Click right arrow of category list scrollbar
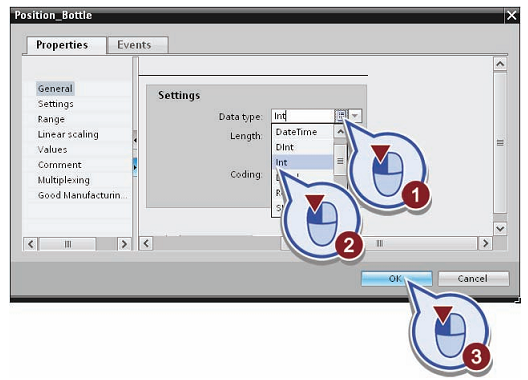This screenshot has height=380, width=528. (x=124, y=244)
